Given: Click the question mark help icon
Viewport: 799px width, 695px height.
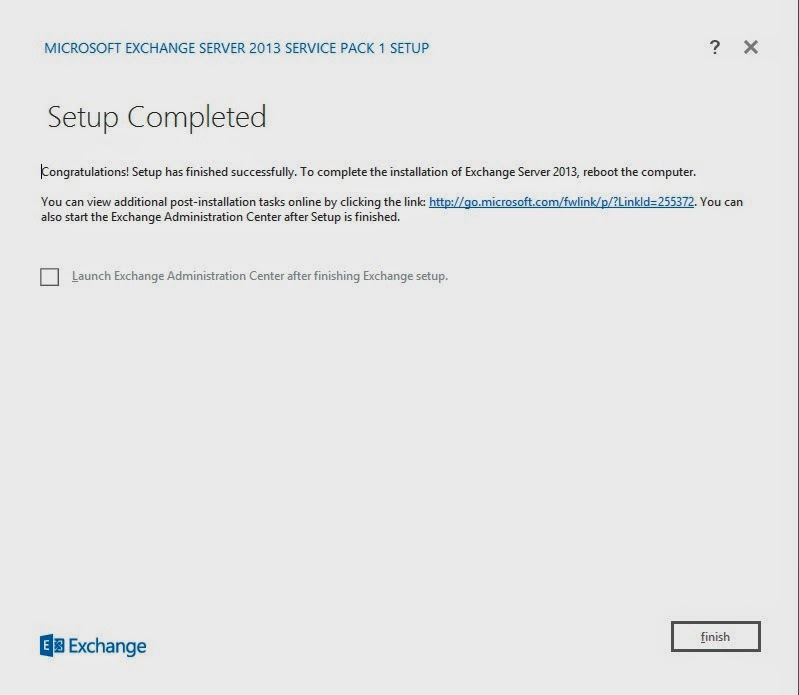Looking at the screenshot, I should click(x=714, y=48).
